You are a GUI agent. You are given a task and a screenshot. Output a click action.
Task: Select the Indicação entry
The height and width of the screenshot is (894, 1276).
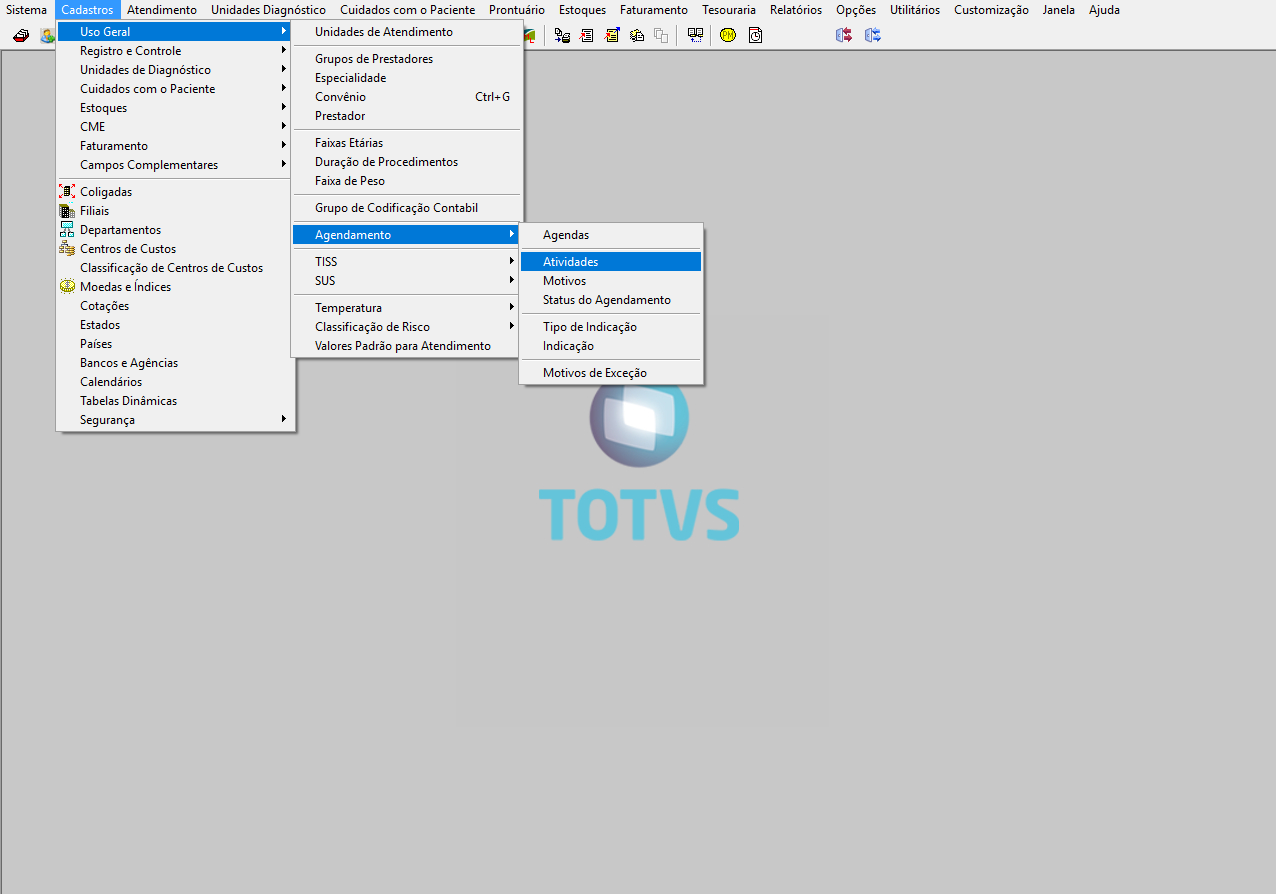pyautogui.click(x=611, y=346)
